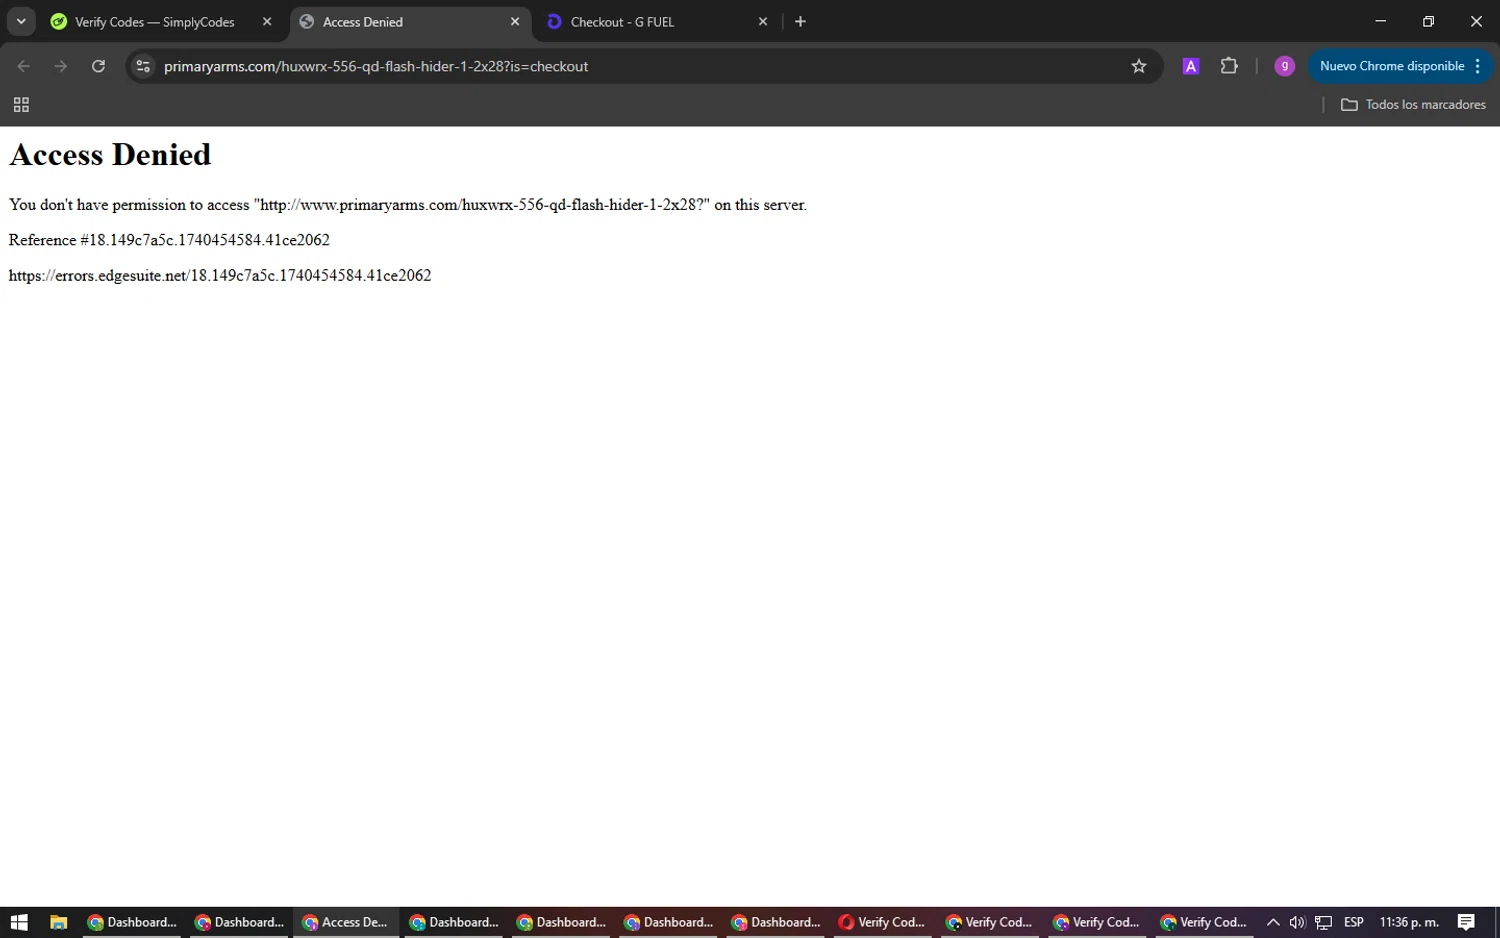Viewport: 1500px width, 938px height.
Task: Open the Windows notification center
Action: click(1466, 922)
